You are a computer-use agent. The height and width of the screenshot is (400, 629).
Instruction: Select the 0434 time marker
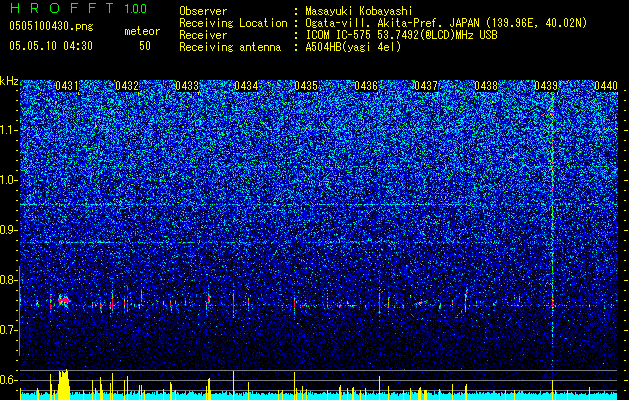[x=246, y=86]
